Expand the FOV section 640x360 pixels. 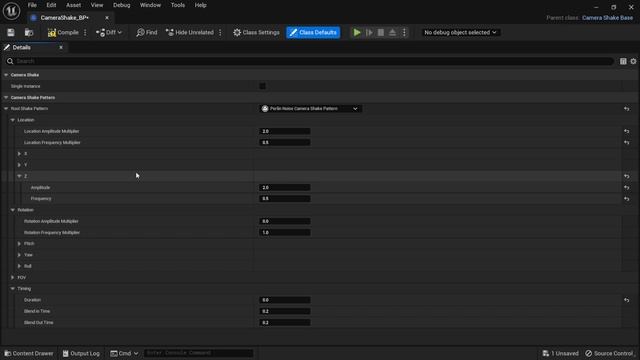13,277
